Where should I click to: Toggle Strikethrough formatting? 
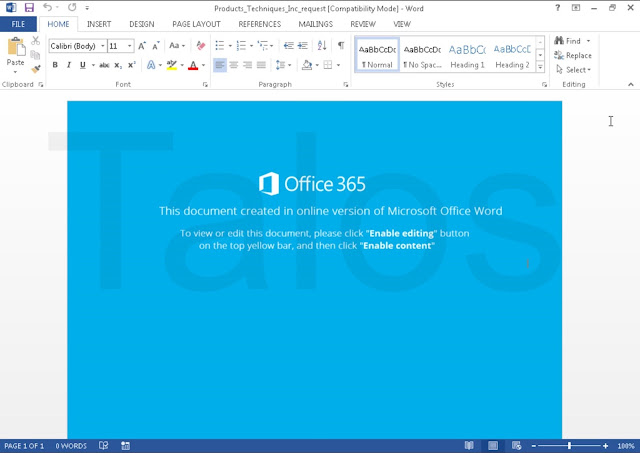coord(104,65)
